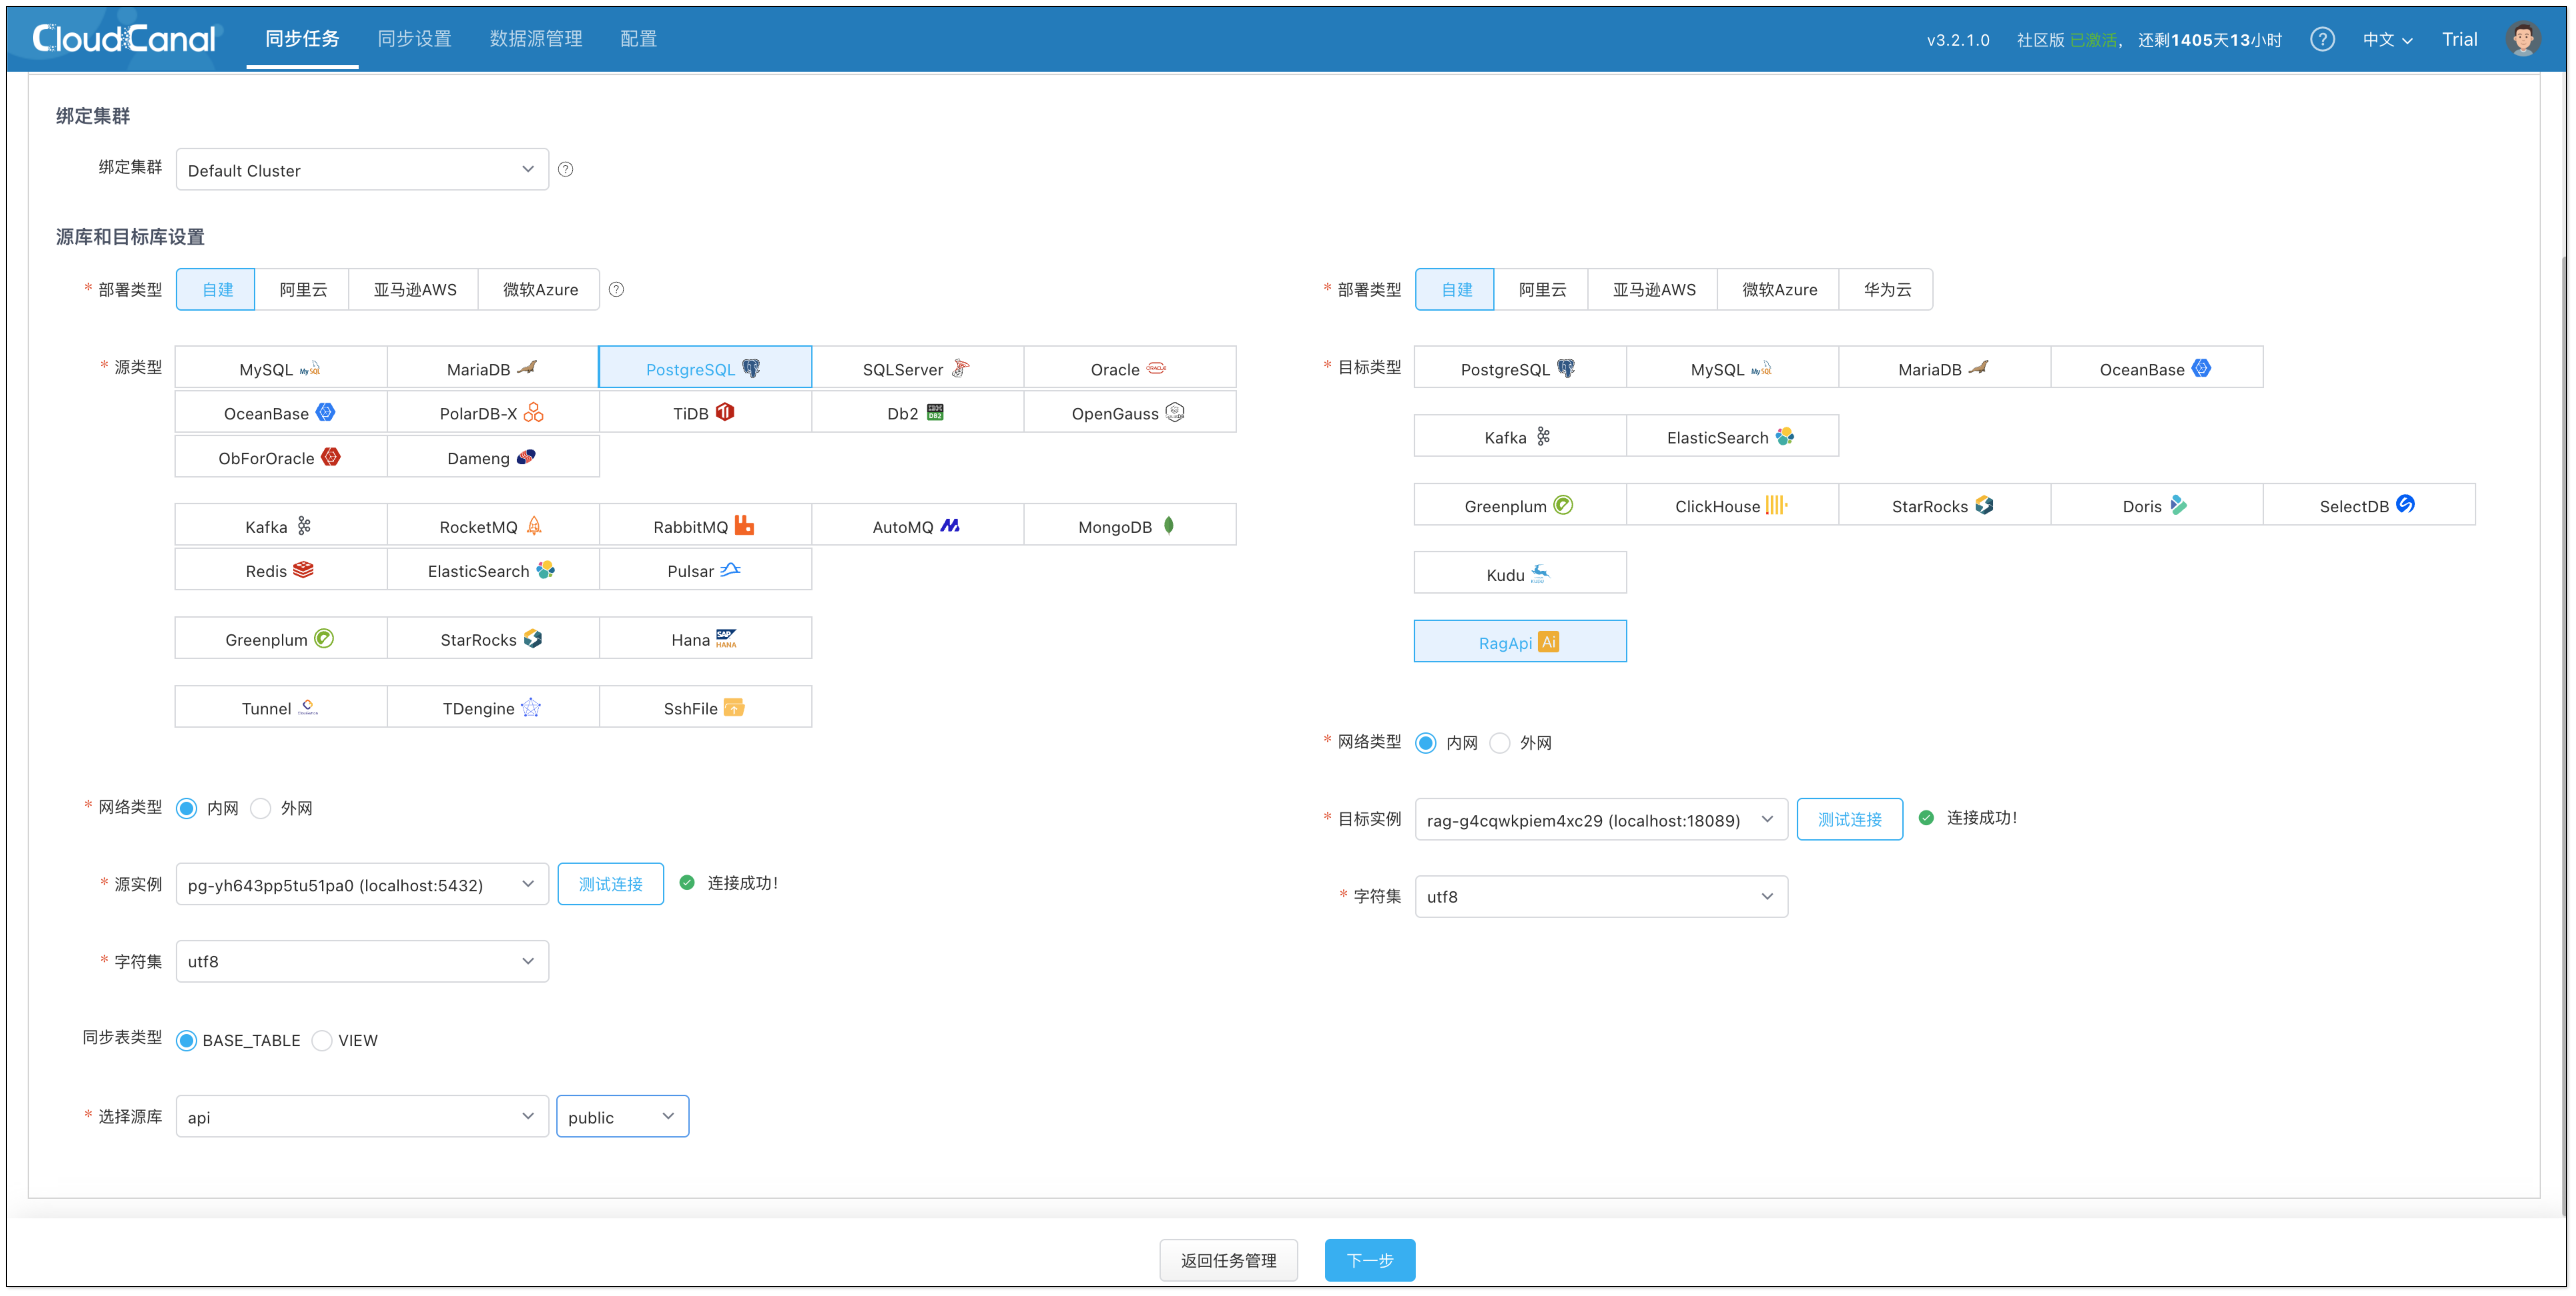Select MongoDB as source type

1129,526
